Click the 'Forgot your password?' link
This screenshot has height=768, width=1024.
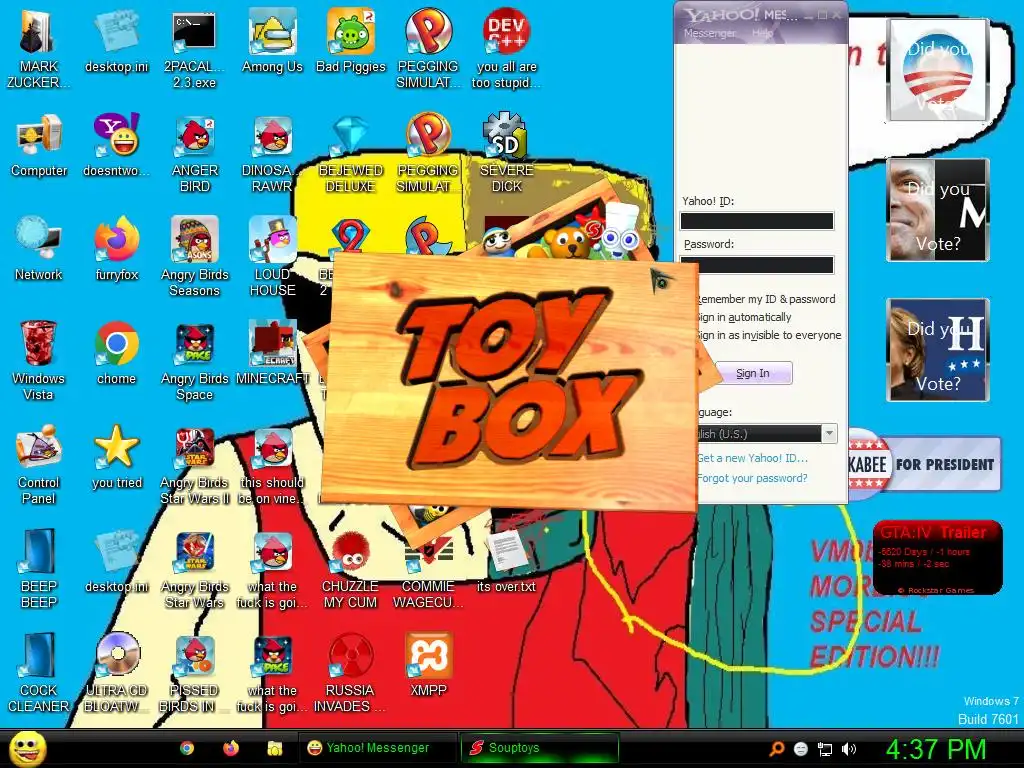[x=752, y=478]
